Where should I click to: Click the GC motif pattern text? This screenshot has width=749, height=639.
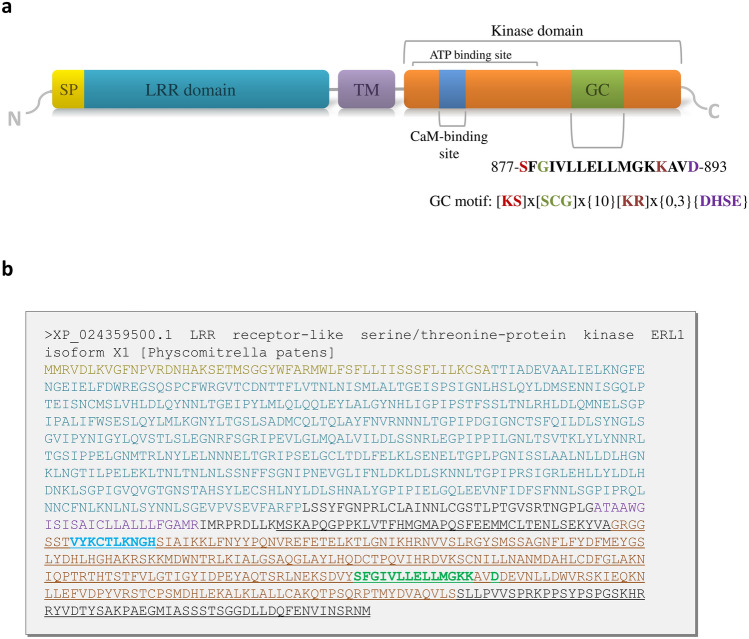click(x=588, y=201)
